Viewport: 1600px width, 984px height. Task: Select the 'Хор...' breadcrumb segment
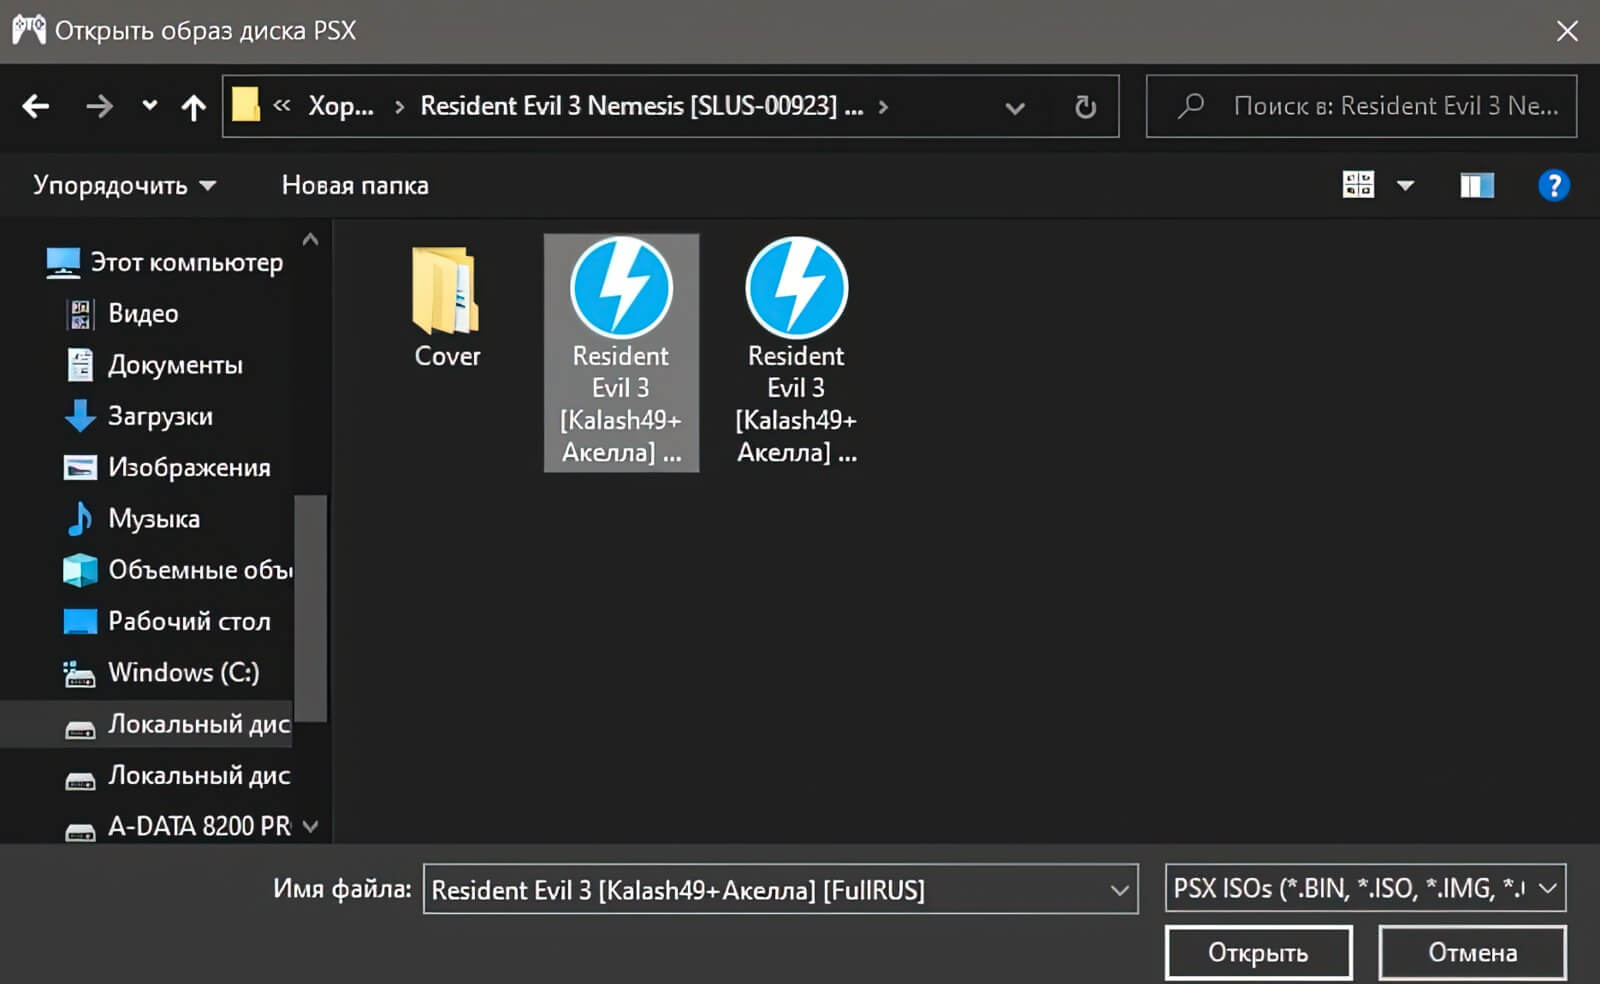coord(341,106)
